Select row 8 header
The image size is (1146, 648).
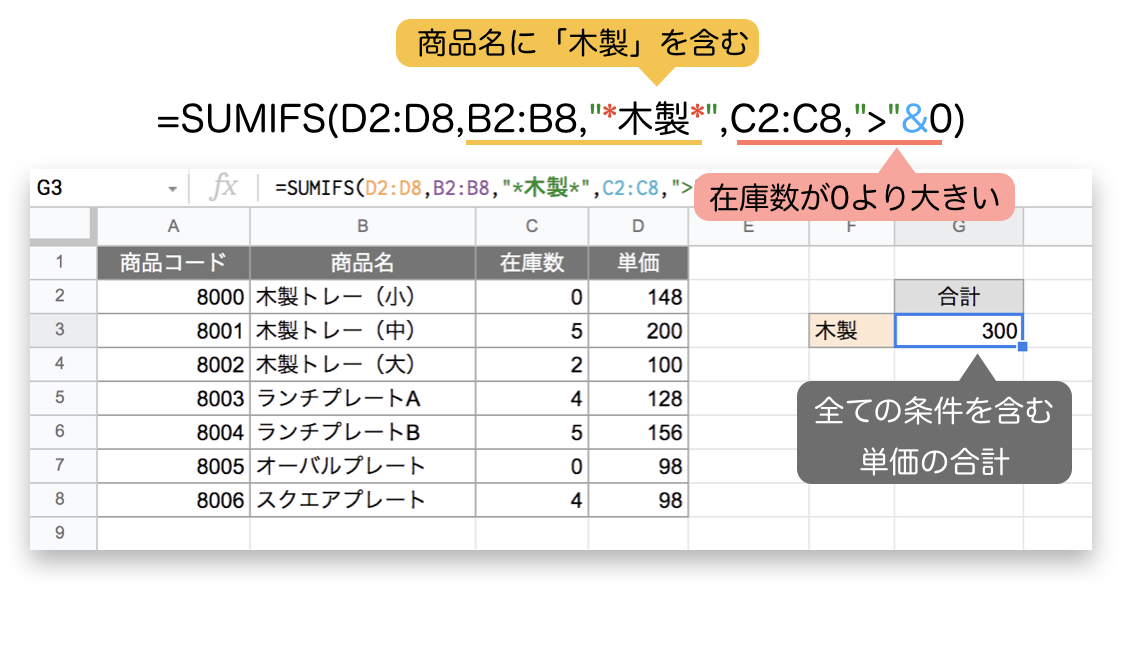pyautogui.click(x=60, y=499)
